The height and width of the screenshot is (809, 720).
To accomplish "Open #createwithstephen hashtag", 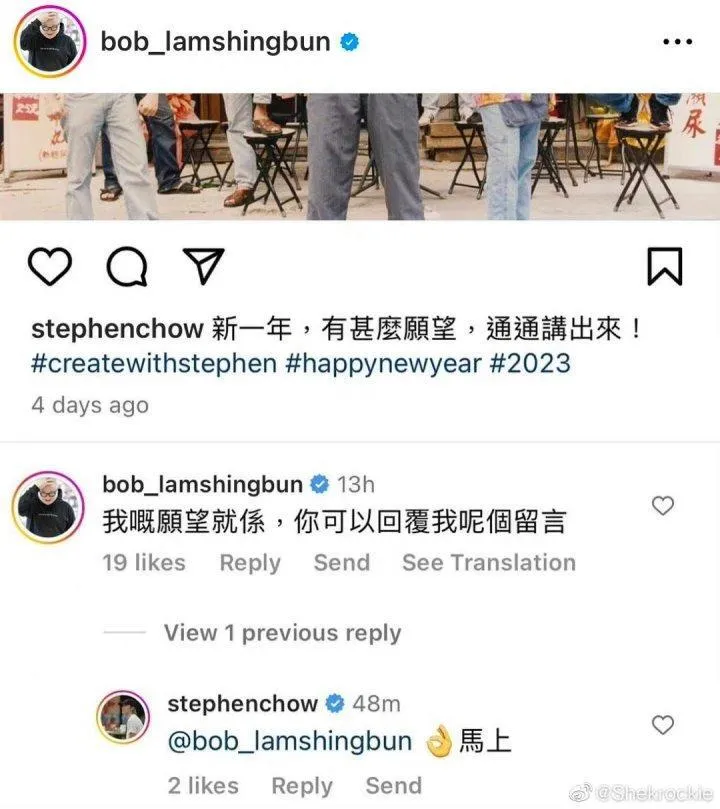I will (154, 363).
